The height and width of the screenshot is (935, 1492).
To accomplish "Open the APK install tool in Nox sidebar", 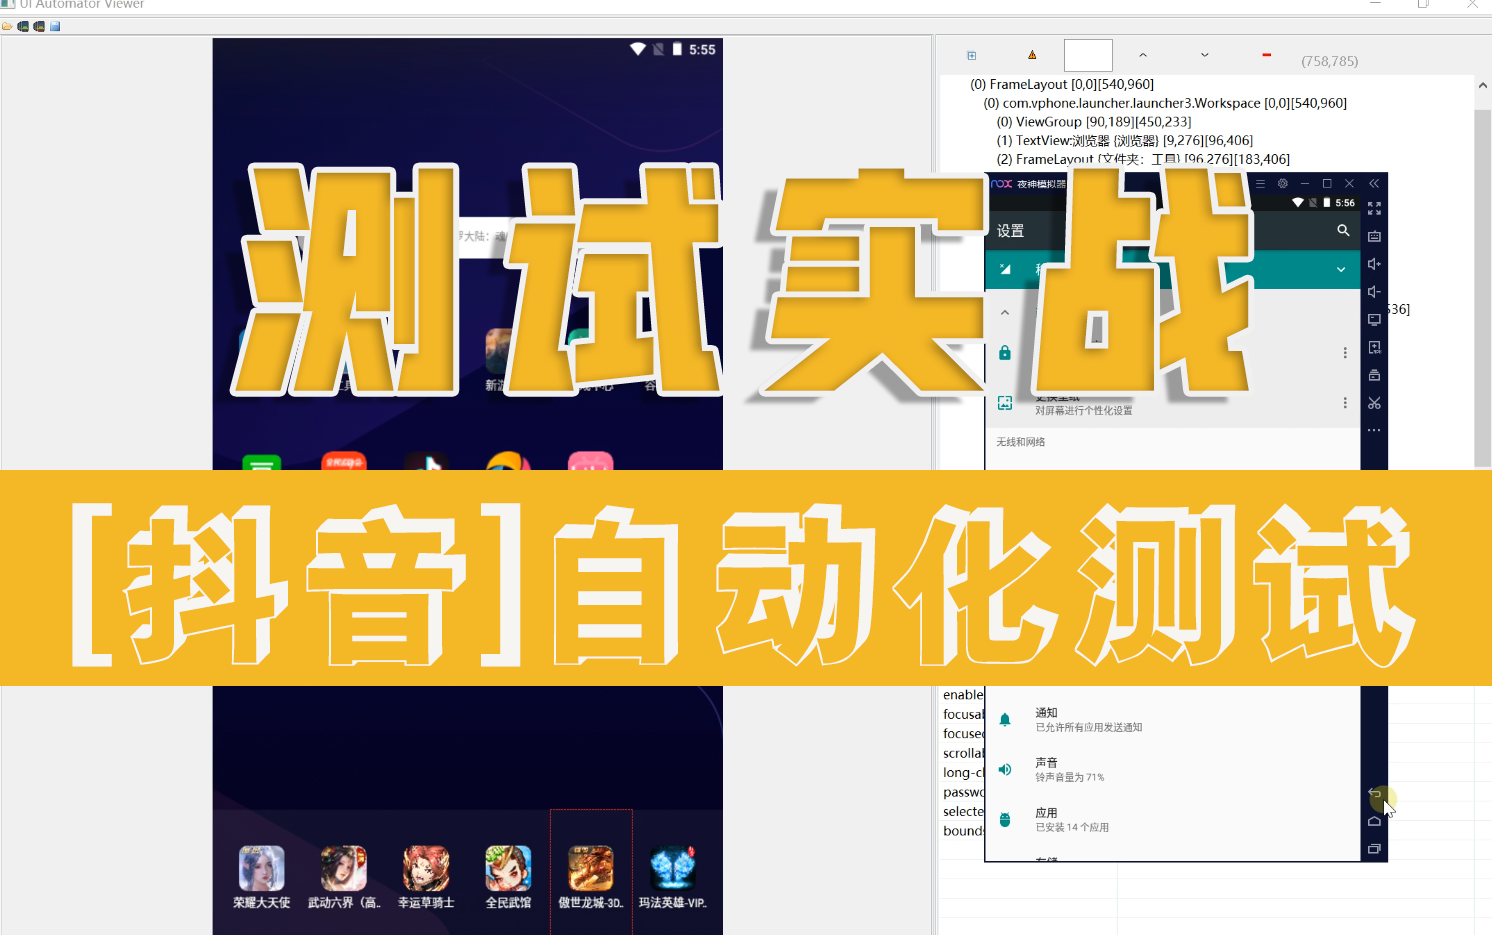I will click(x=1374, y=348).
